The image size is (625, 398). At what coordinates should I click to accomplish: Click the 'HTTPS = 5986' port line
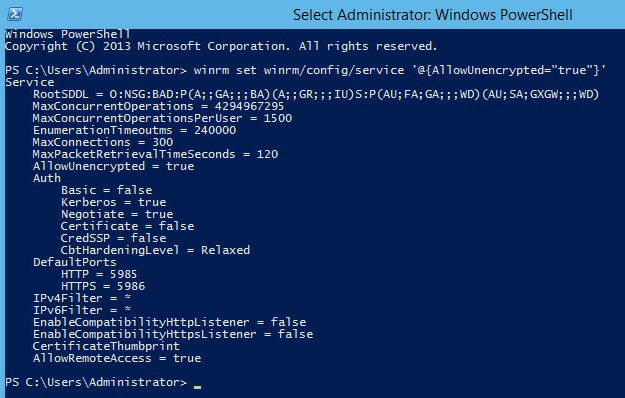103,286
